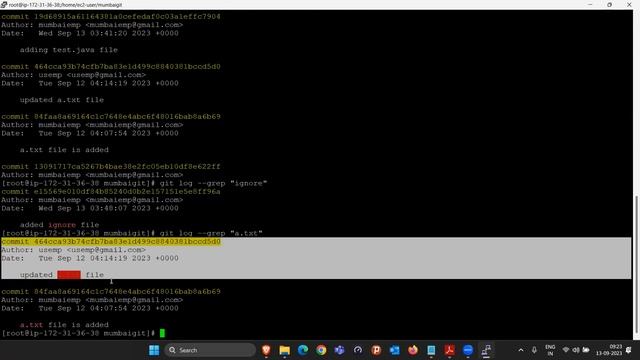Click 'Date: Wed Sep 13 03:48:07' line
This screenshot has height=360, width=640.
[90, 208]
